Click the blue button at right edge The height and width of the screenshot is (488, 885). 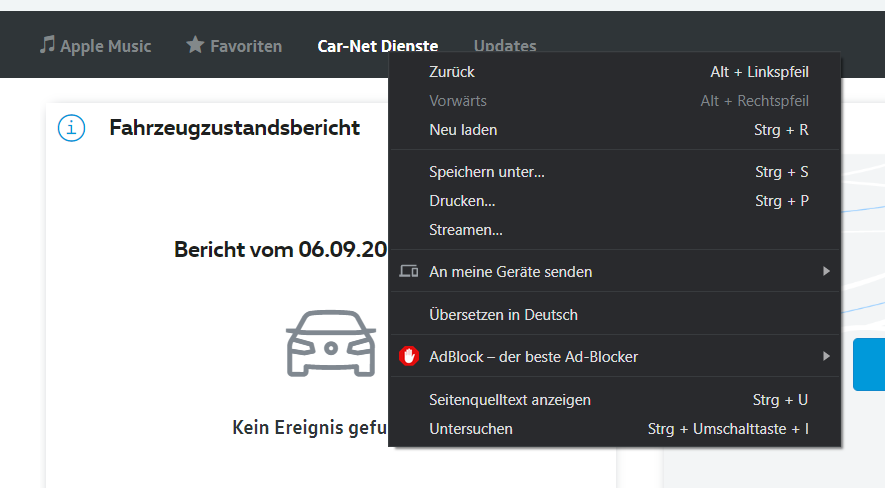(869, 364)
